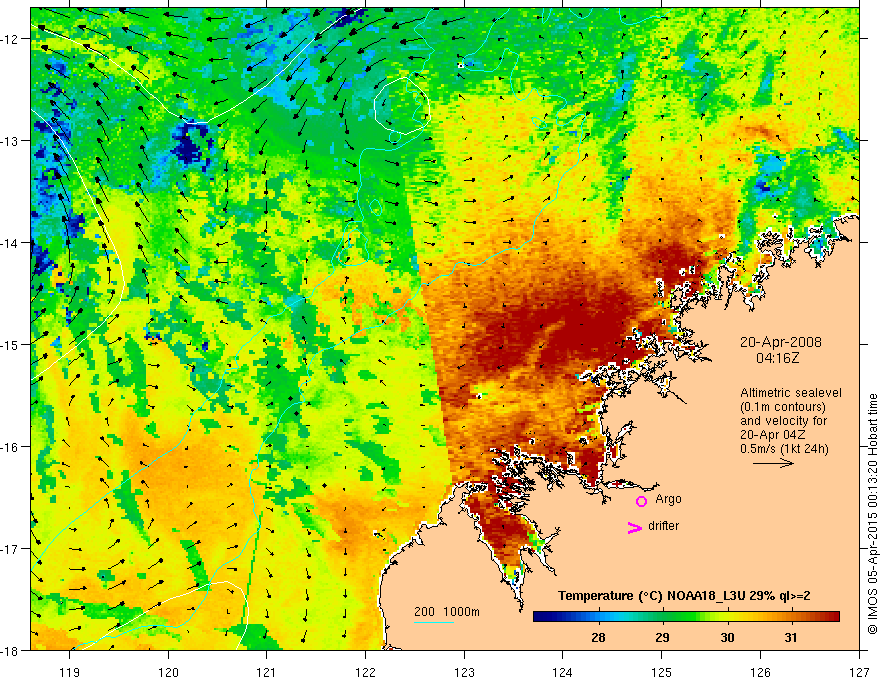The height and width of the screenshot is (680, 880).
Task: Click the 'Argo' legend label
Action: [668, 499]
